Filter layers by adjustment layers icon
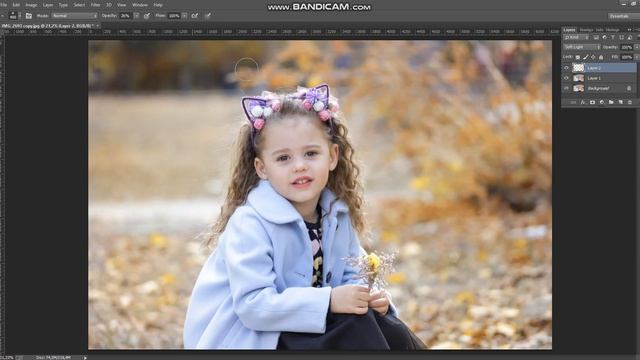Screen dimensions: 640x360 click(604, 37)
